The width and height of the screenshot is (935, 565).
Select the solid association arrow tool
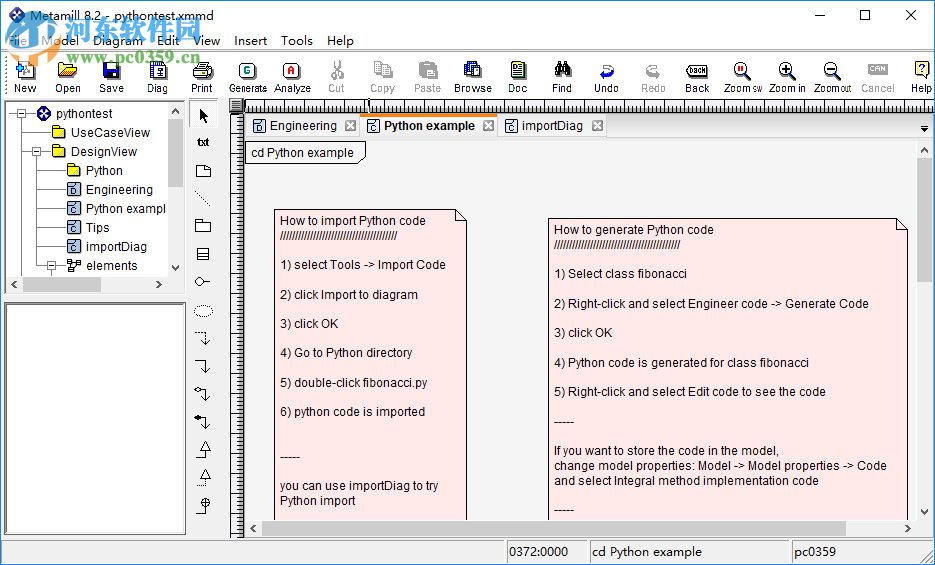click(203, 365)
